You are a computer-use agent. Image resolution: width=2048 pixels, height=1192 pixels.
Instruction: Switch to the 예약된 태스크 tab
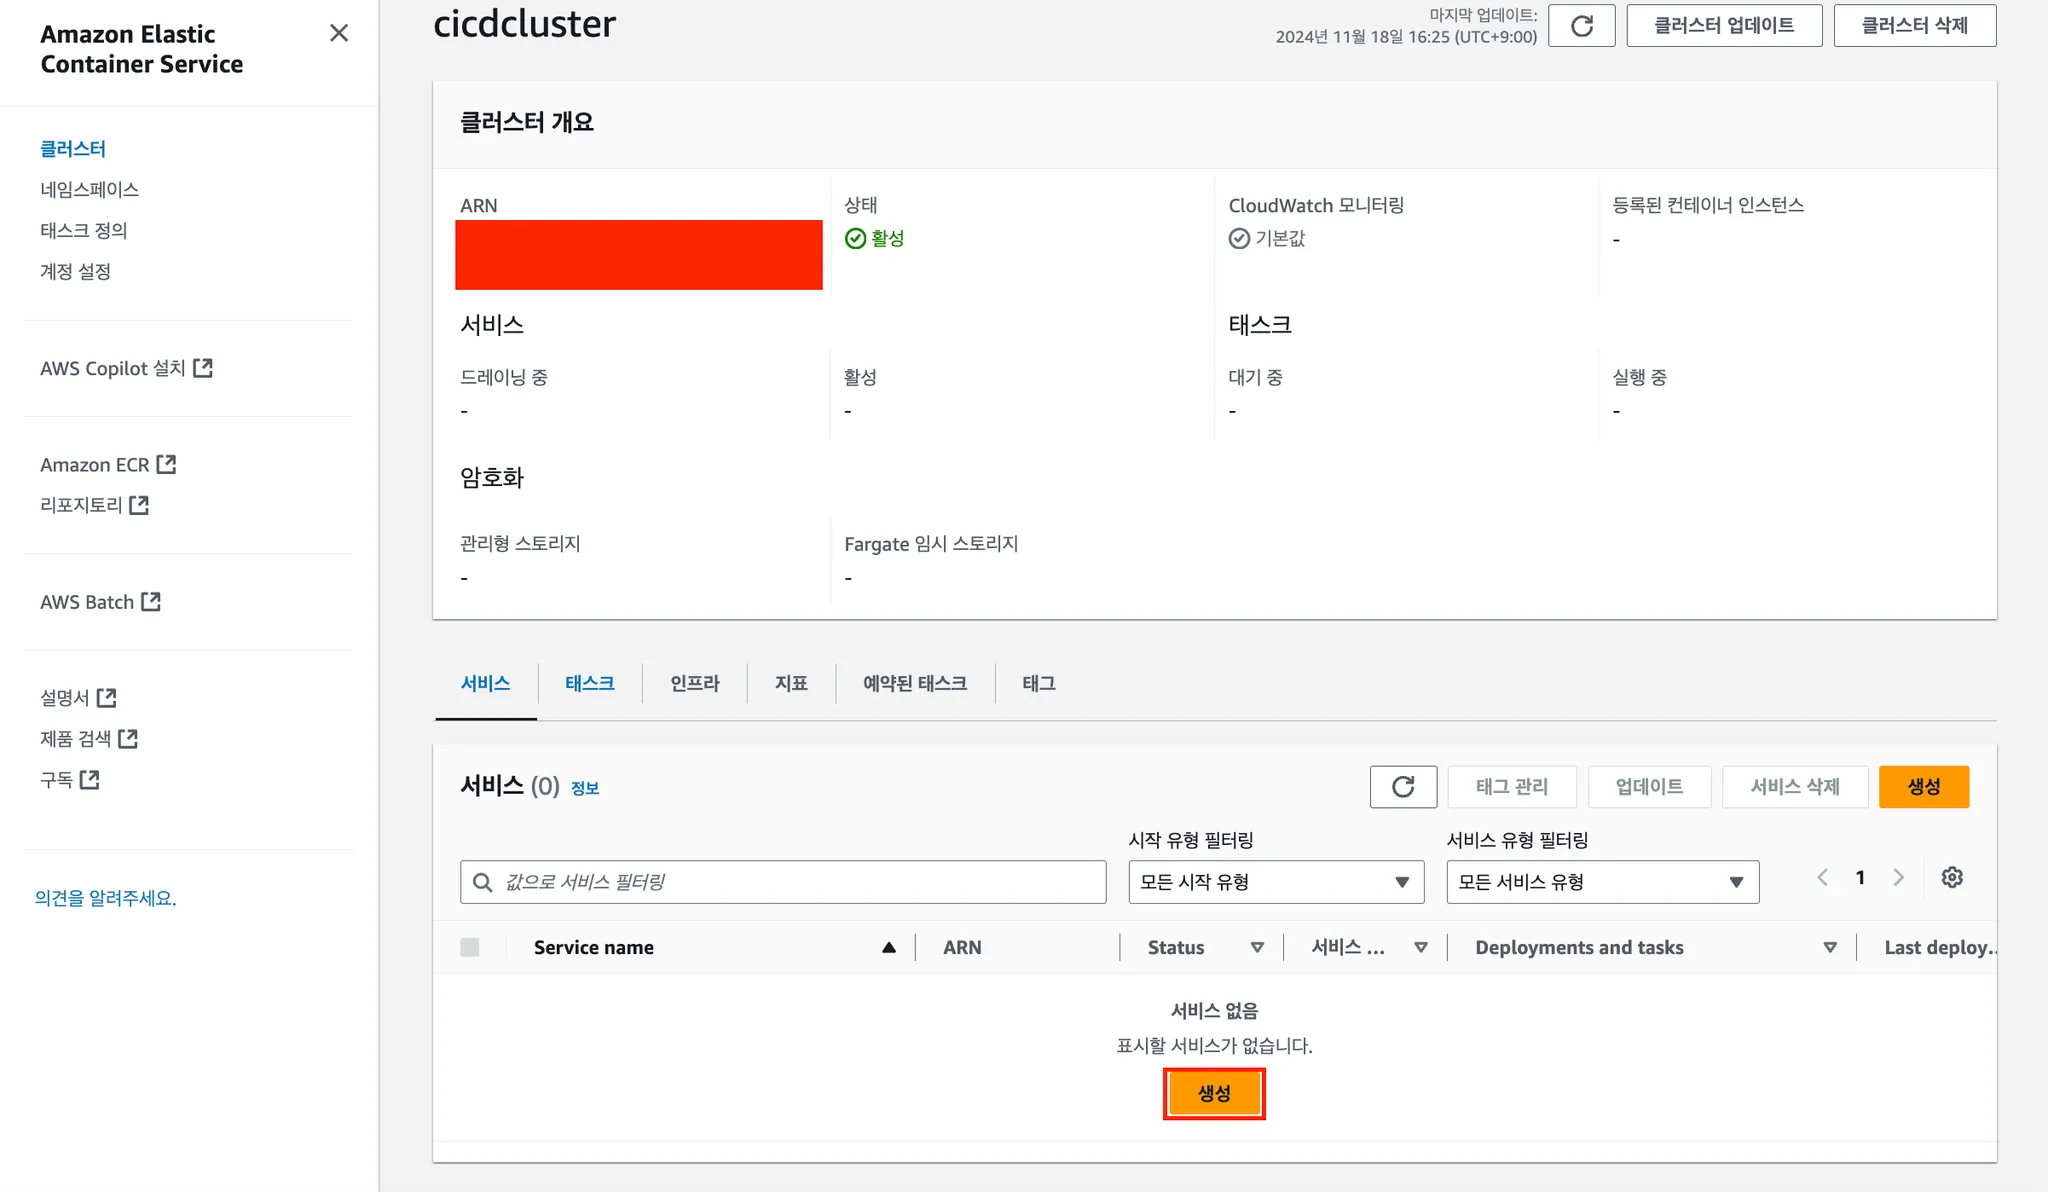(x=915, y=683)
